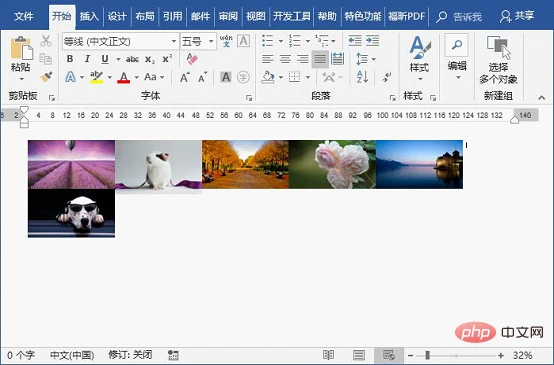
Task: Click 修订: 关闭 in status bar
Action: (x=130, y=355)
